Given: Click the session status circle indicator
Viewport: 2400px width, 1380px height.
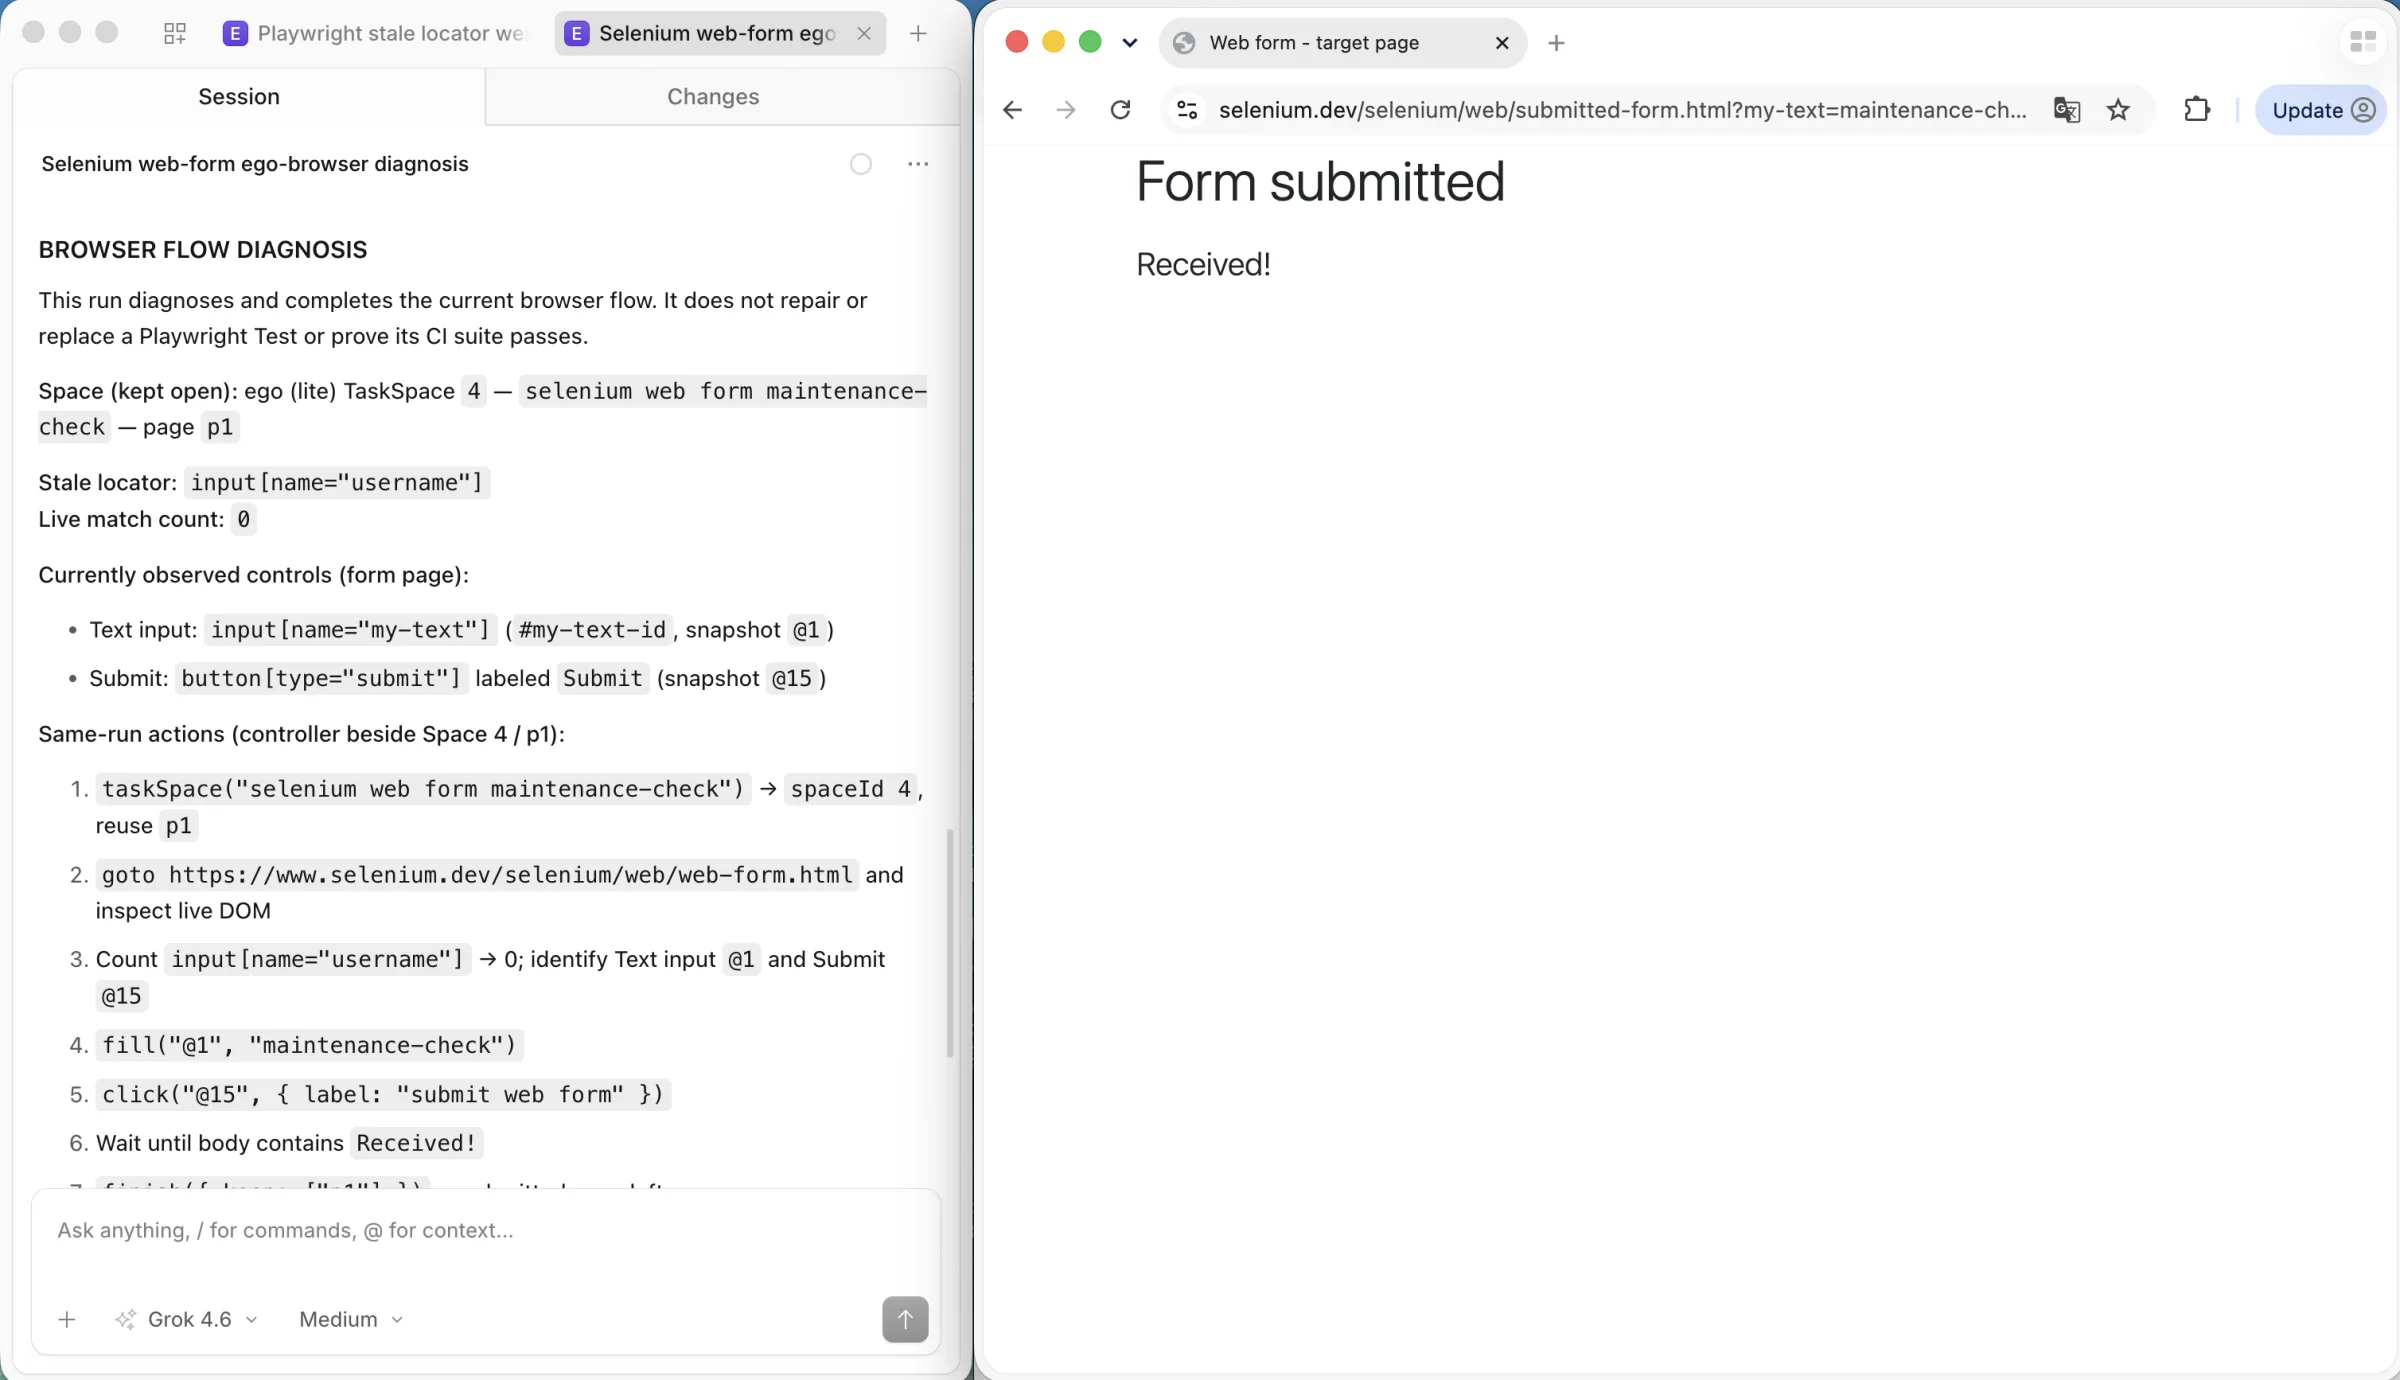Looking at the screenshot, I should (861, 164).
